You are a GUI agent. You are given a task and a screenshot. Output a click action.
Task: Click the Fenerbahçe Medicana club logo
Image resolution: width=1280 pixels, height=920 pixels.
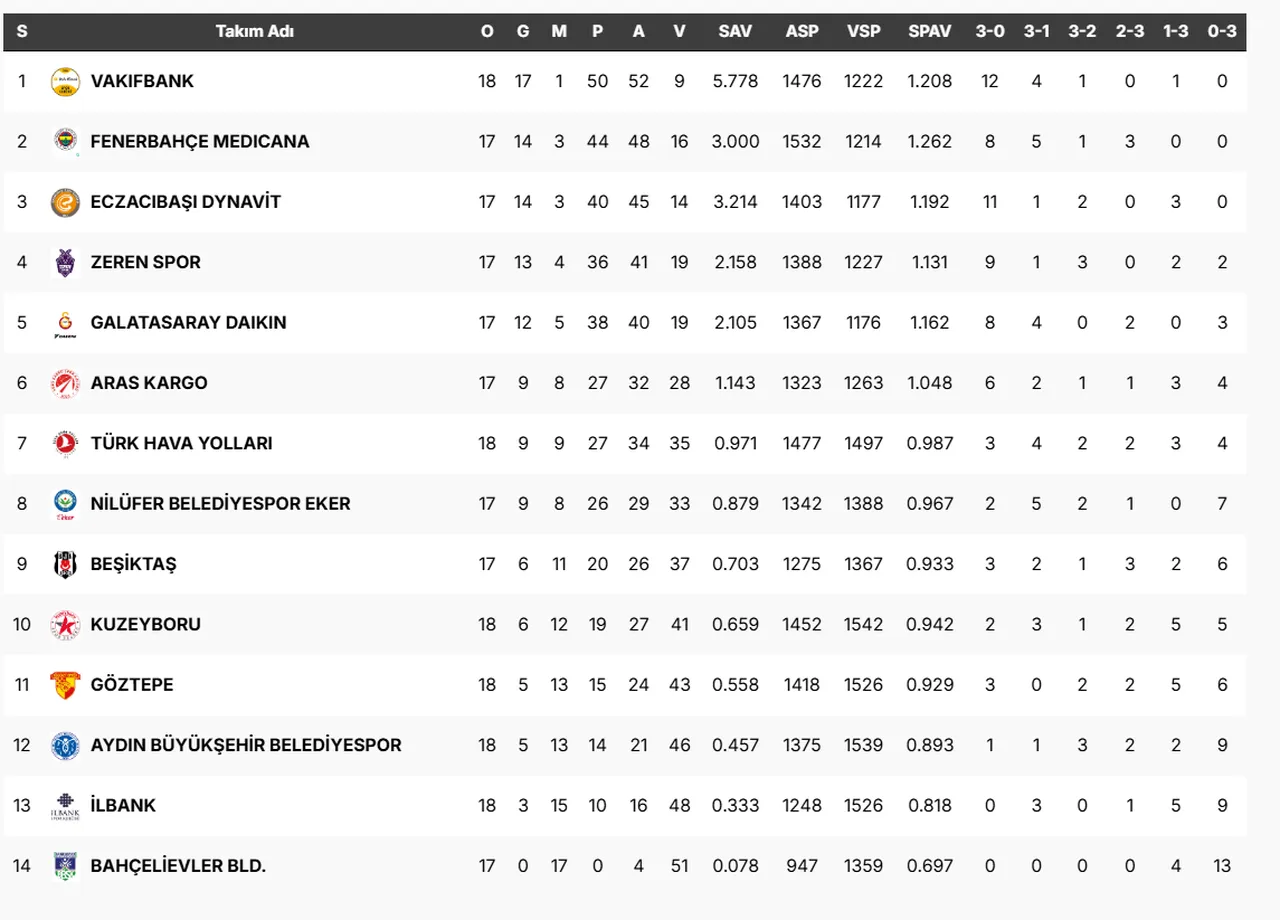tap(65, 142)
